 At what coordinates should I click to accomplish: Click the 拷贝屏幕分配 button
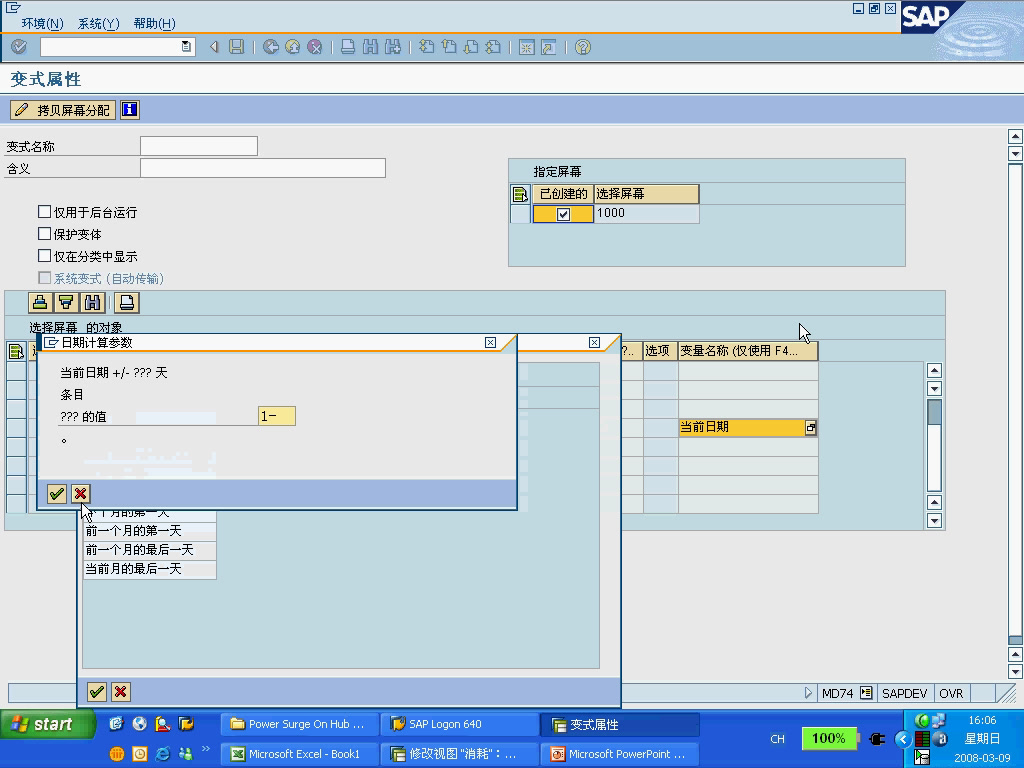[62, 110]
